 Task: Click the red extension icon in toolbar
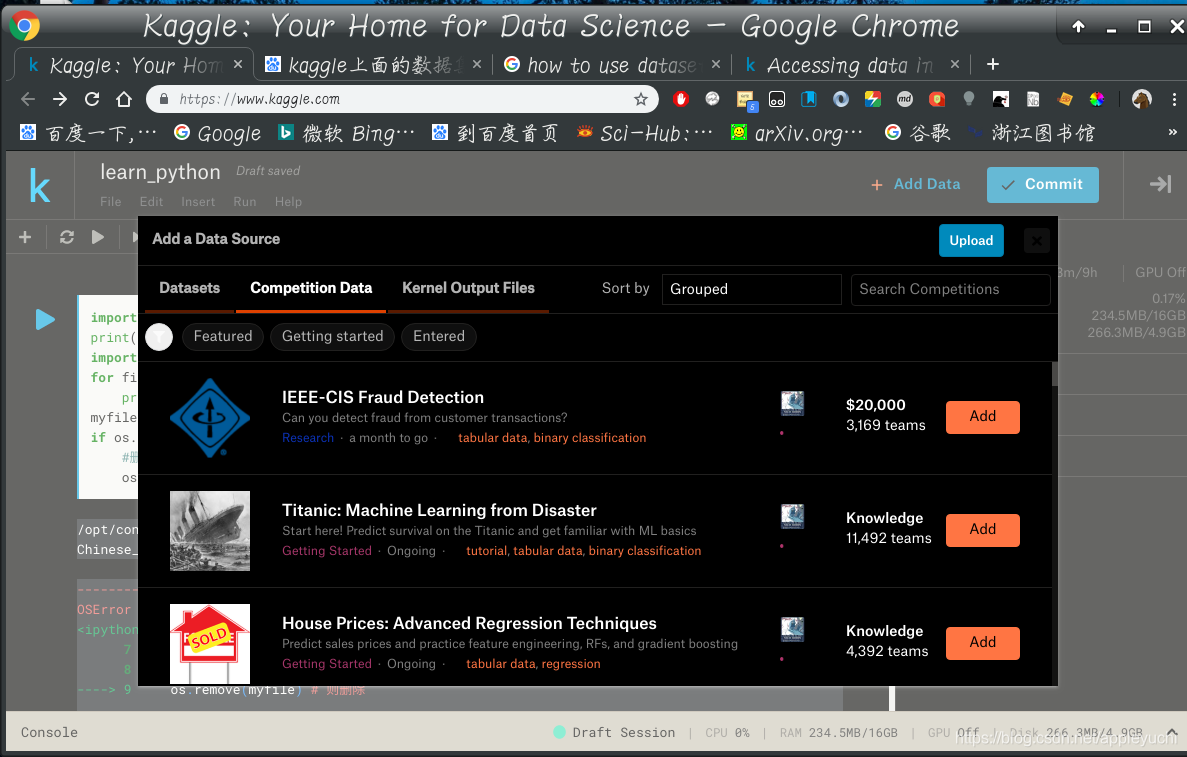(680, 99)
